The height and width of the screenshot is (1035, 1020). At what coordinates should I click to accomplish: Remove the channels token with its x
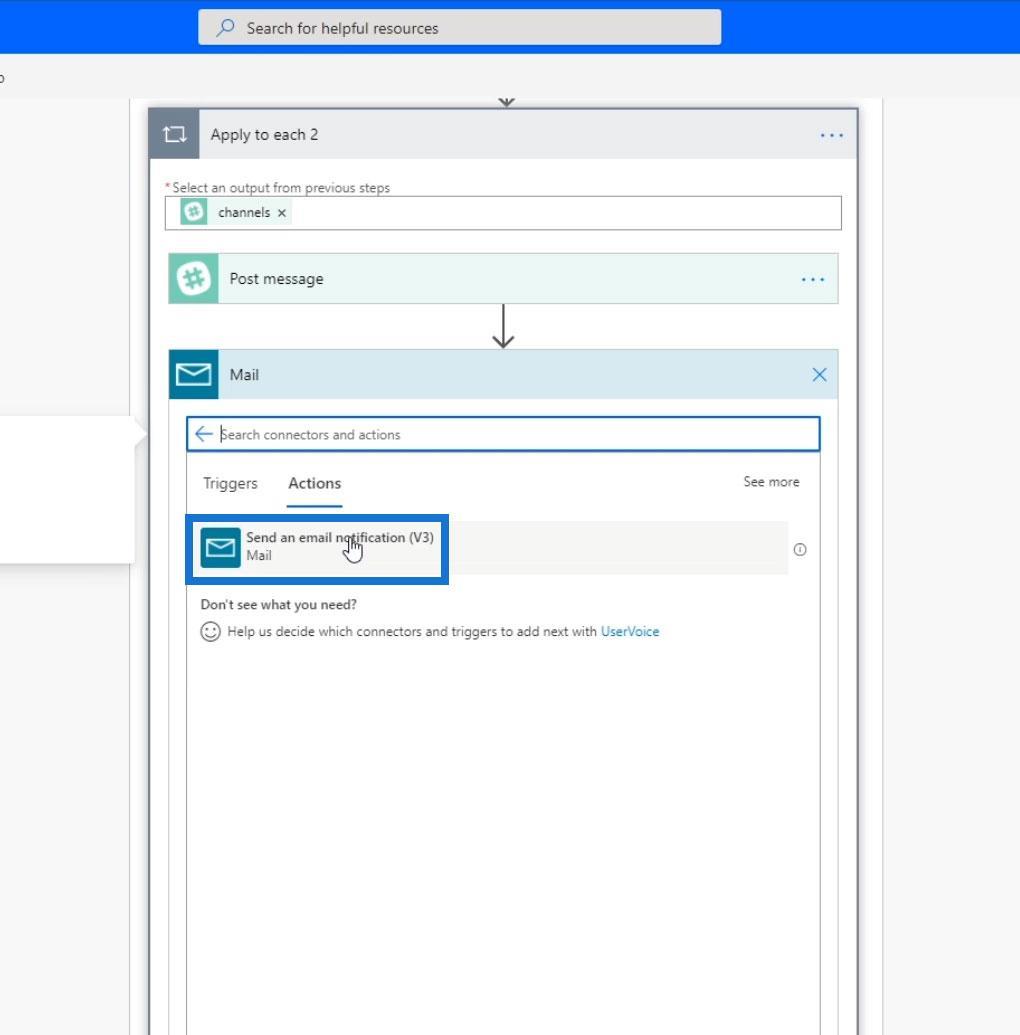pos(282,213)
